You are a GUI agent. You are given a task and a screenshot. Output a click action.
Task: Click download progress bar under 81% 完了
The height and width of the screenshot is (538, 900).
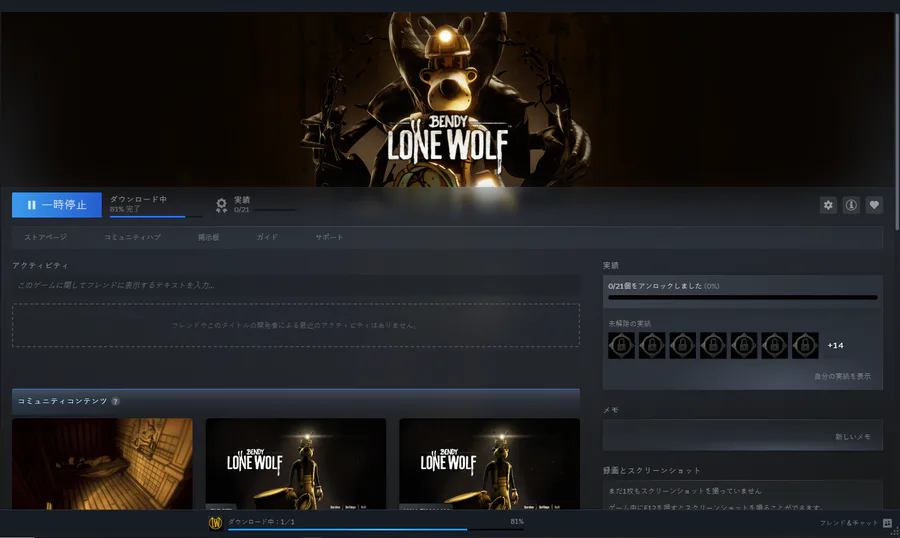[156, 216]
